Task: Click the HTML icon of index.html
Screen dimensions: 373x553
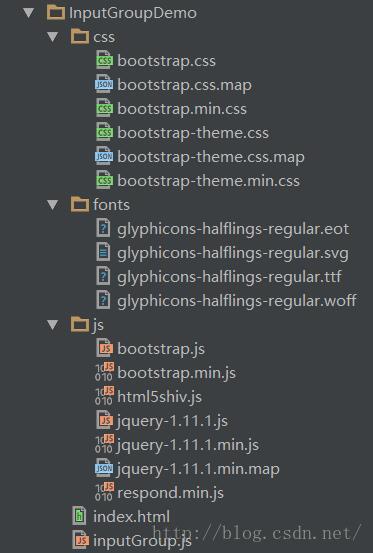Action: (x=79, y=516)
